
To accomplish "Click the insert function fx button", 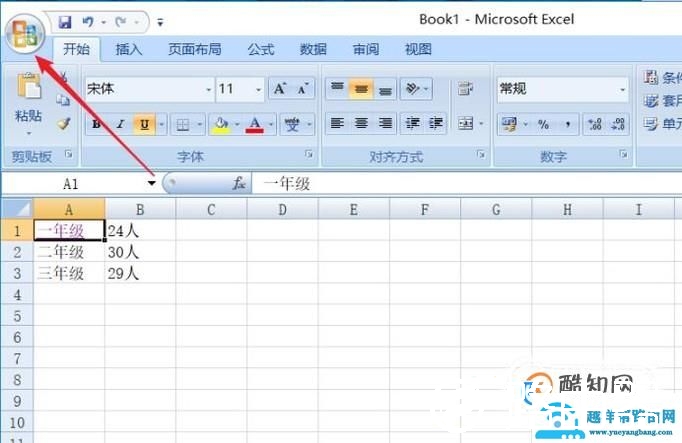I will pos(239,183).
